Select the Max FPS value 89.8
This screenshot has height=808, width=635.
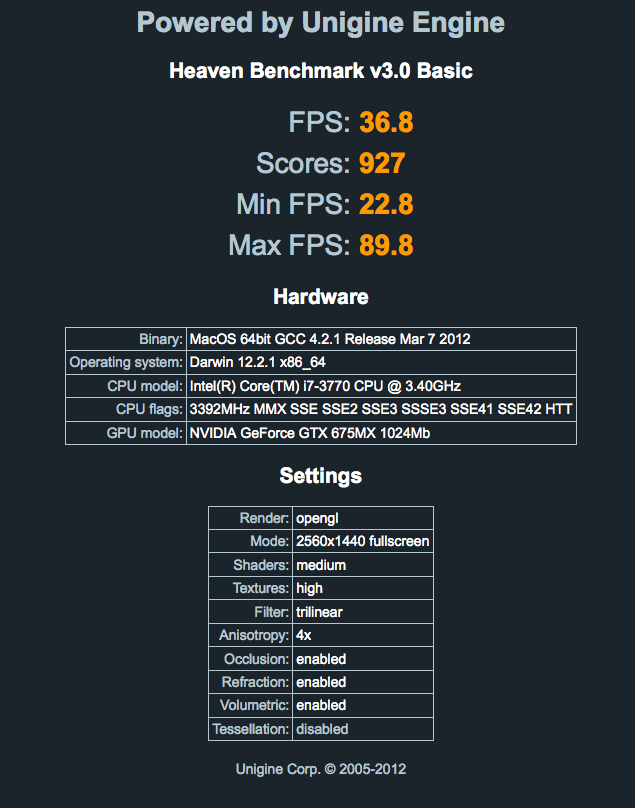click(x=386, y=245)
